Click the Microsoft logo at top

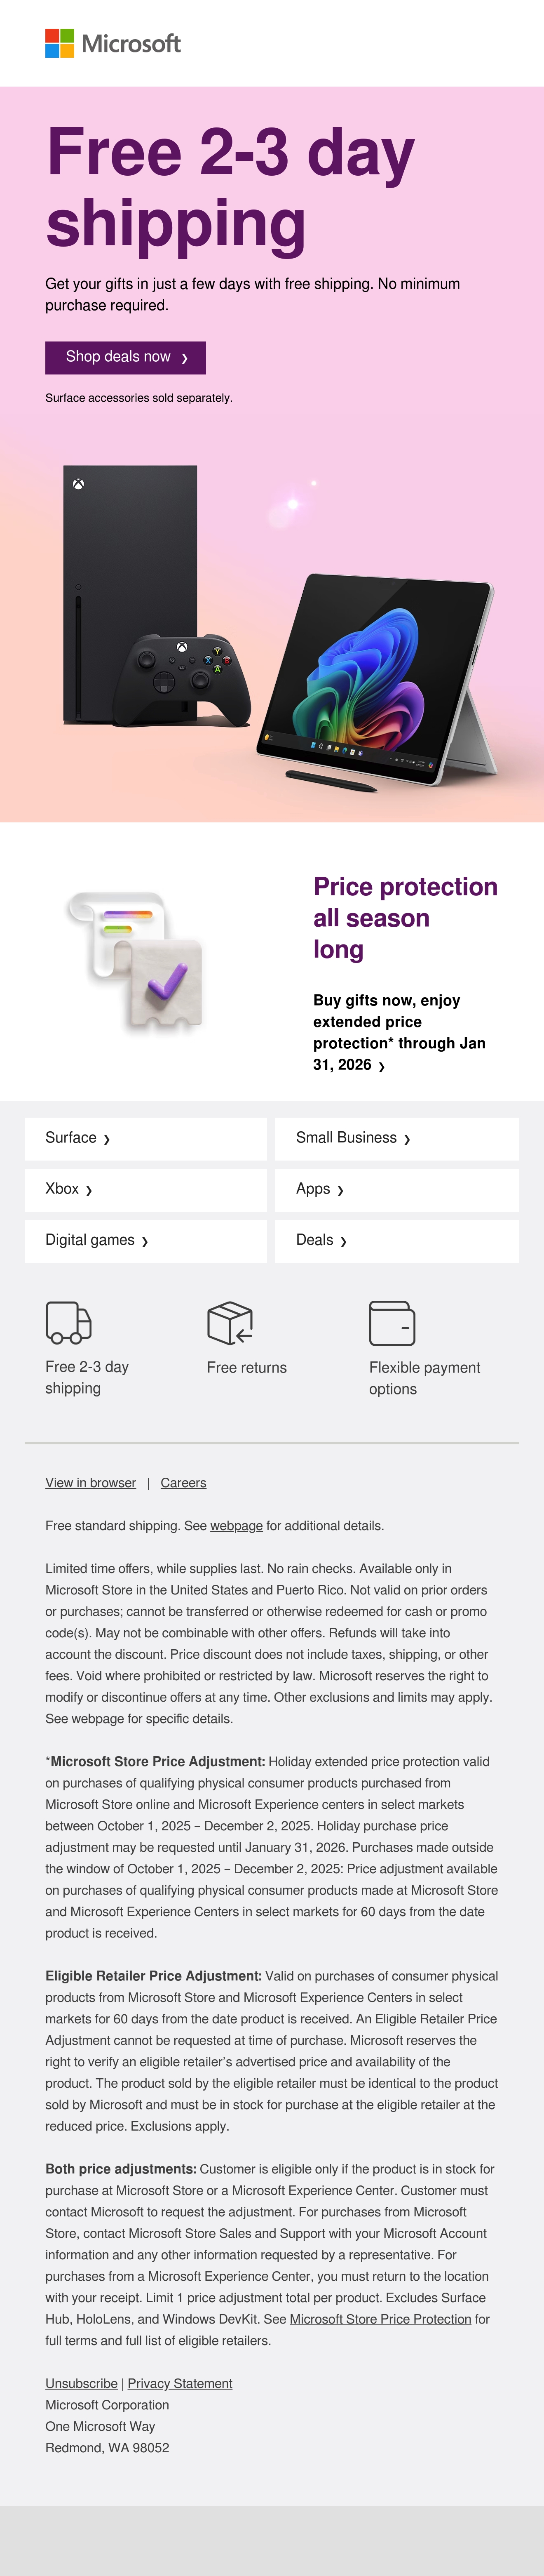click(113, 43)
